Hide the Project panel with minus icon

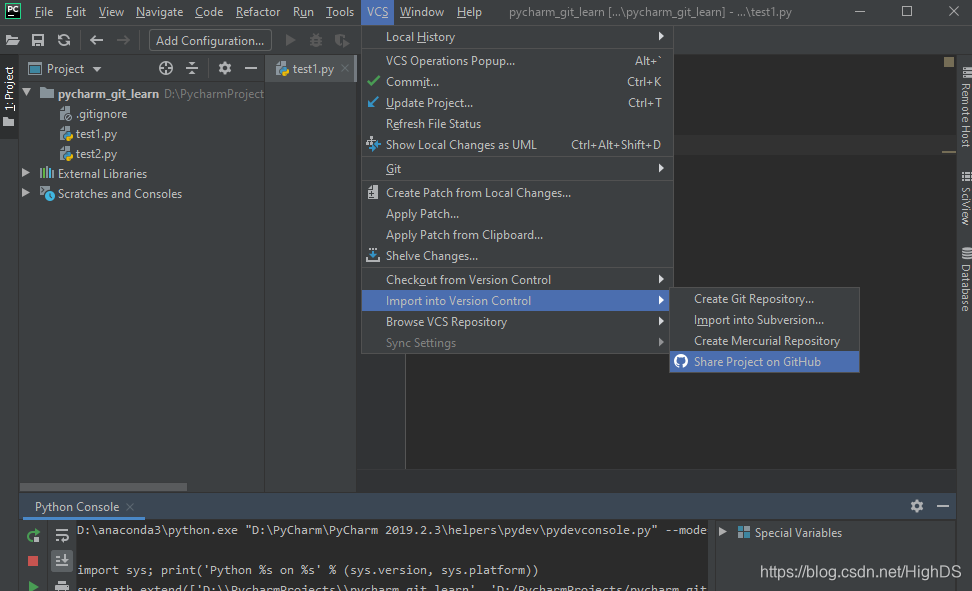coord(250,68)
